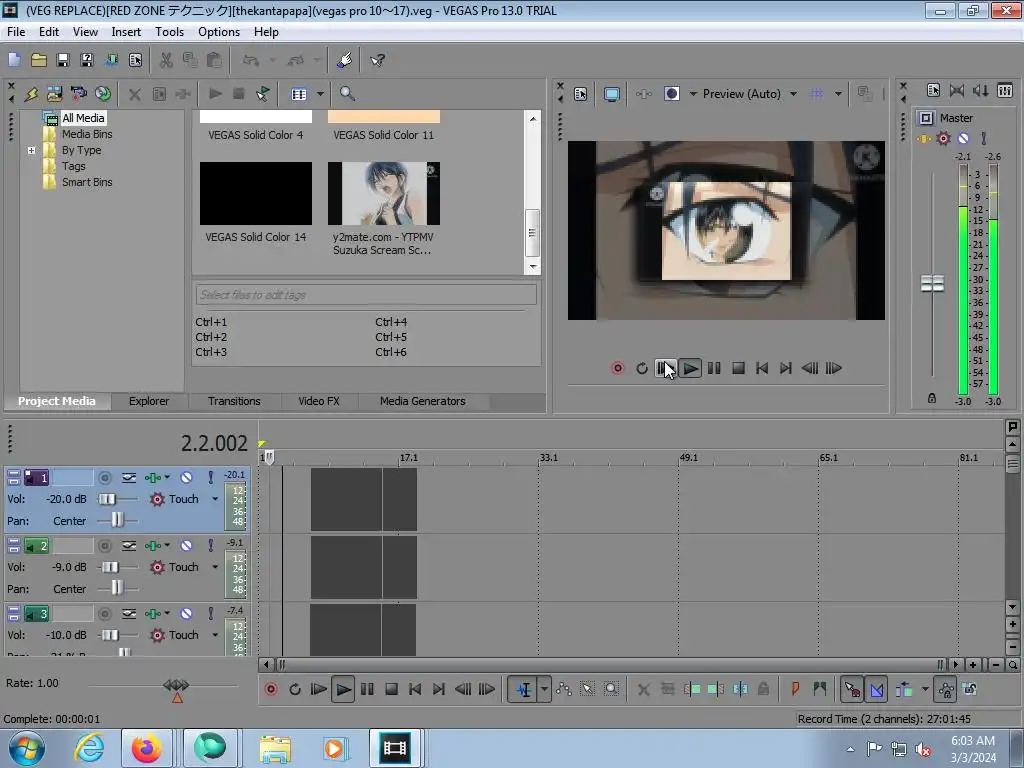Expand the By Type tree node
1024x768 pixels.
31,150
